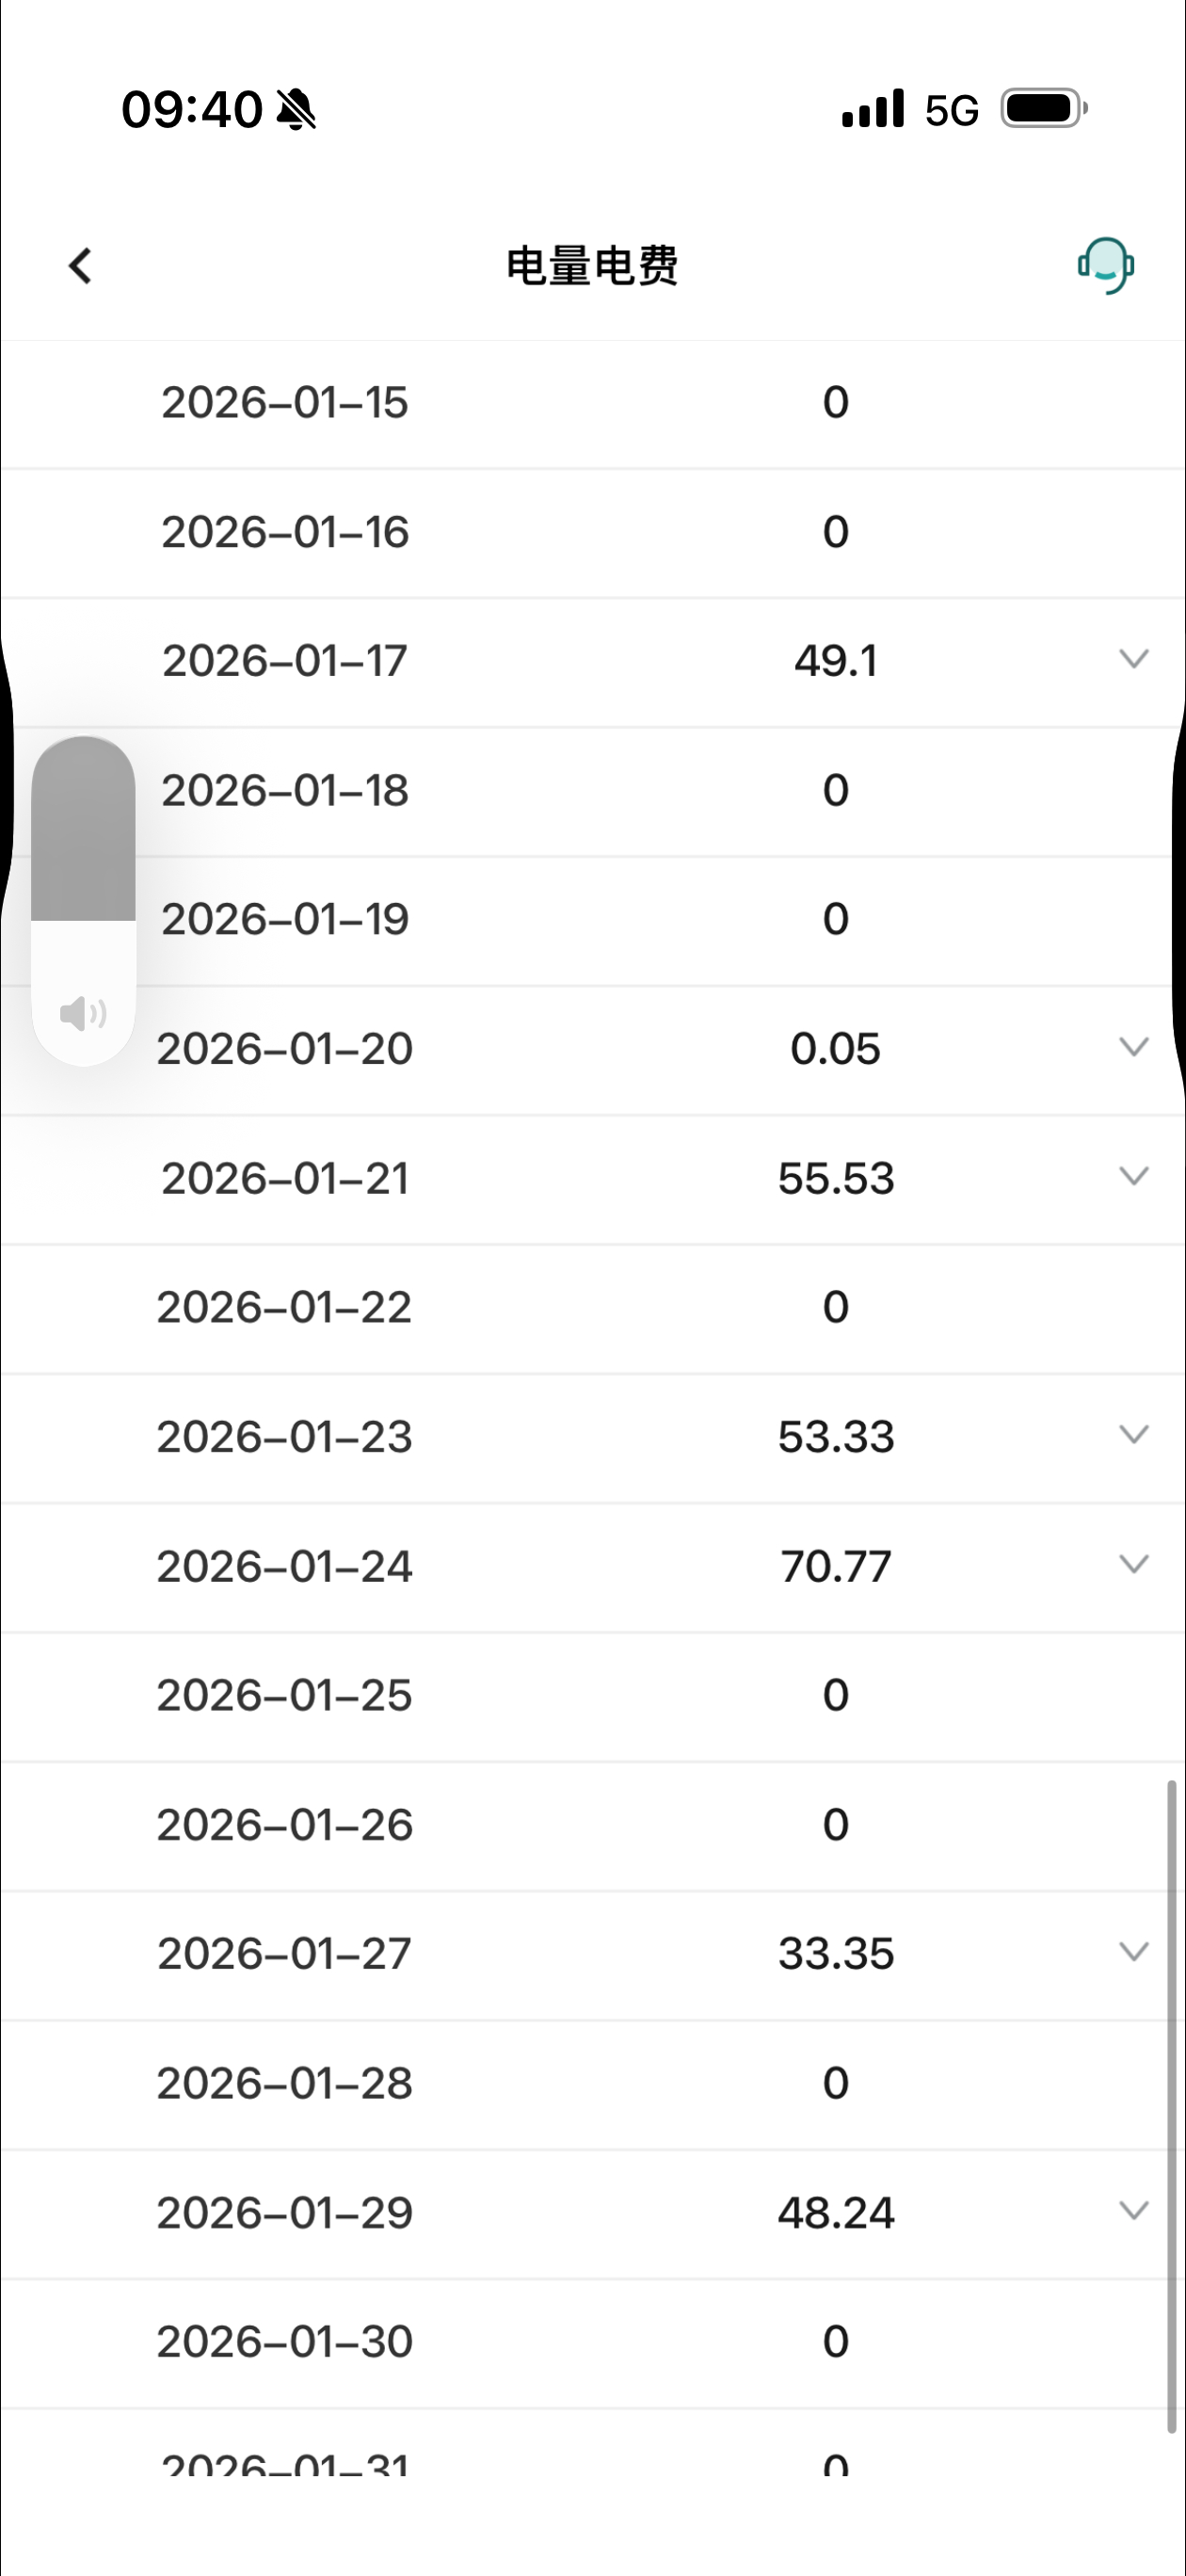This screenshot has width=1186, height=2576.
Task: Expand details for 2026-01-20 chevron
Action: (x=1133, y=1047)
